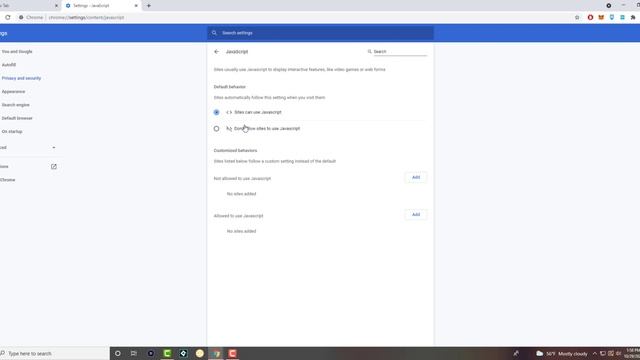Click the Mostly cloudy weather text

point(573,354)
